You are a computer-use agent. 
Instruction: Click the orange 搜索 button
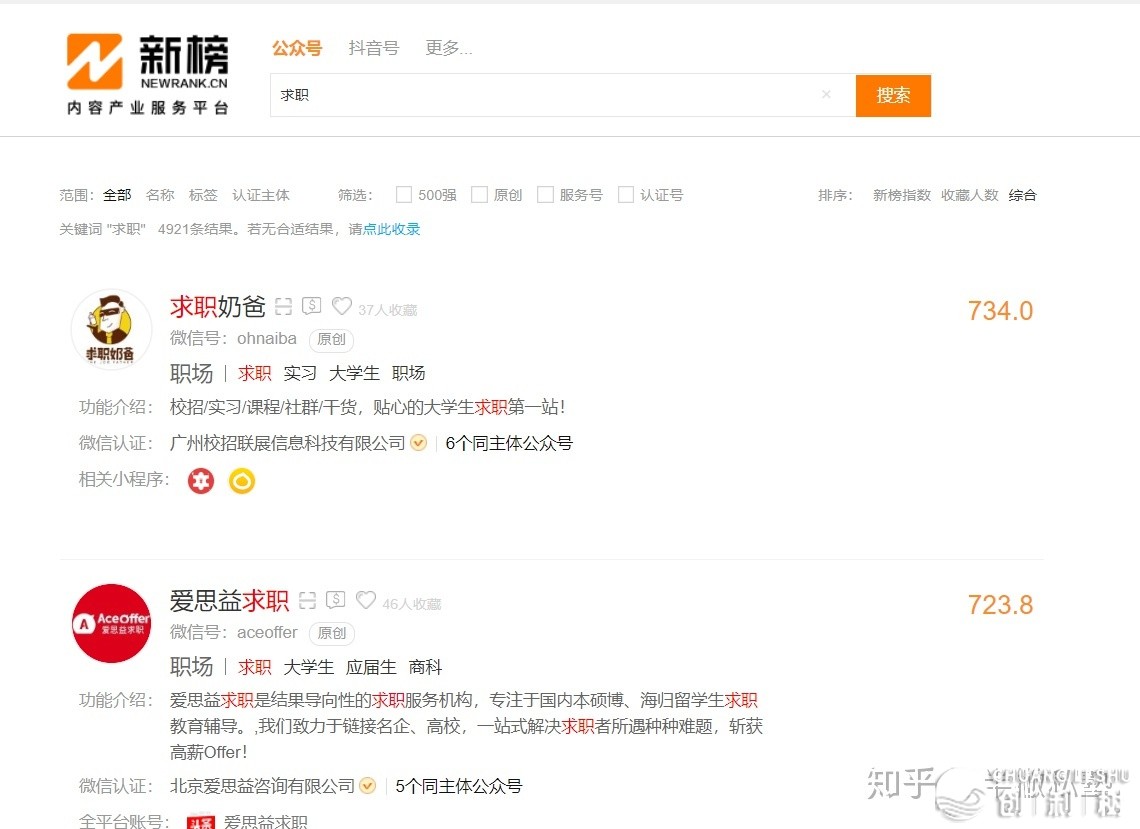[893, 95]
